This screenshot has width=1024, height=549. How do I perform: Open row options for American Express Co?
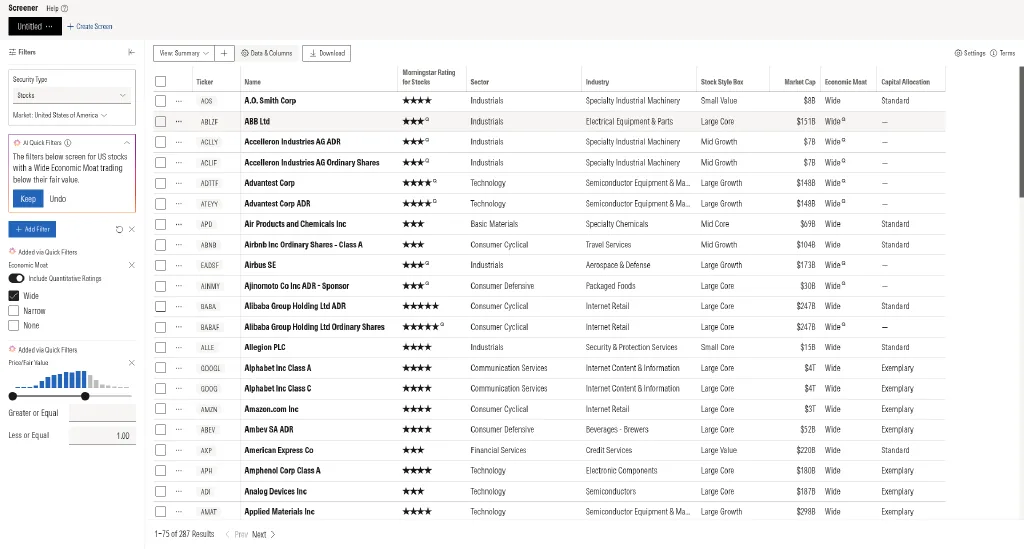tap(178, 450)
